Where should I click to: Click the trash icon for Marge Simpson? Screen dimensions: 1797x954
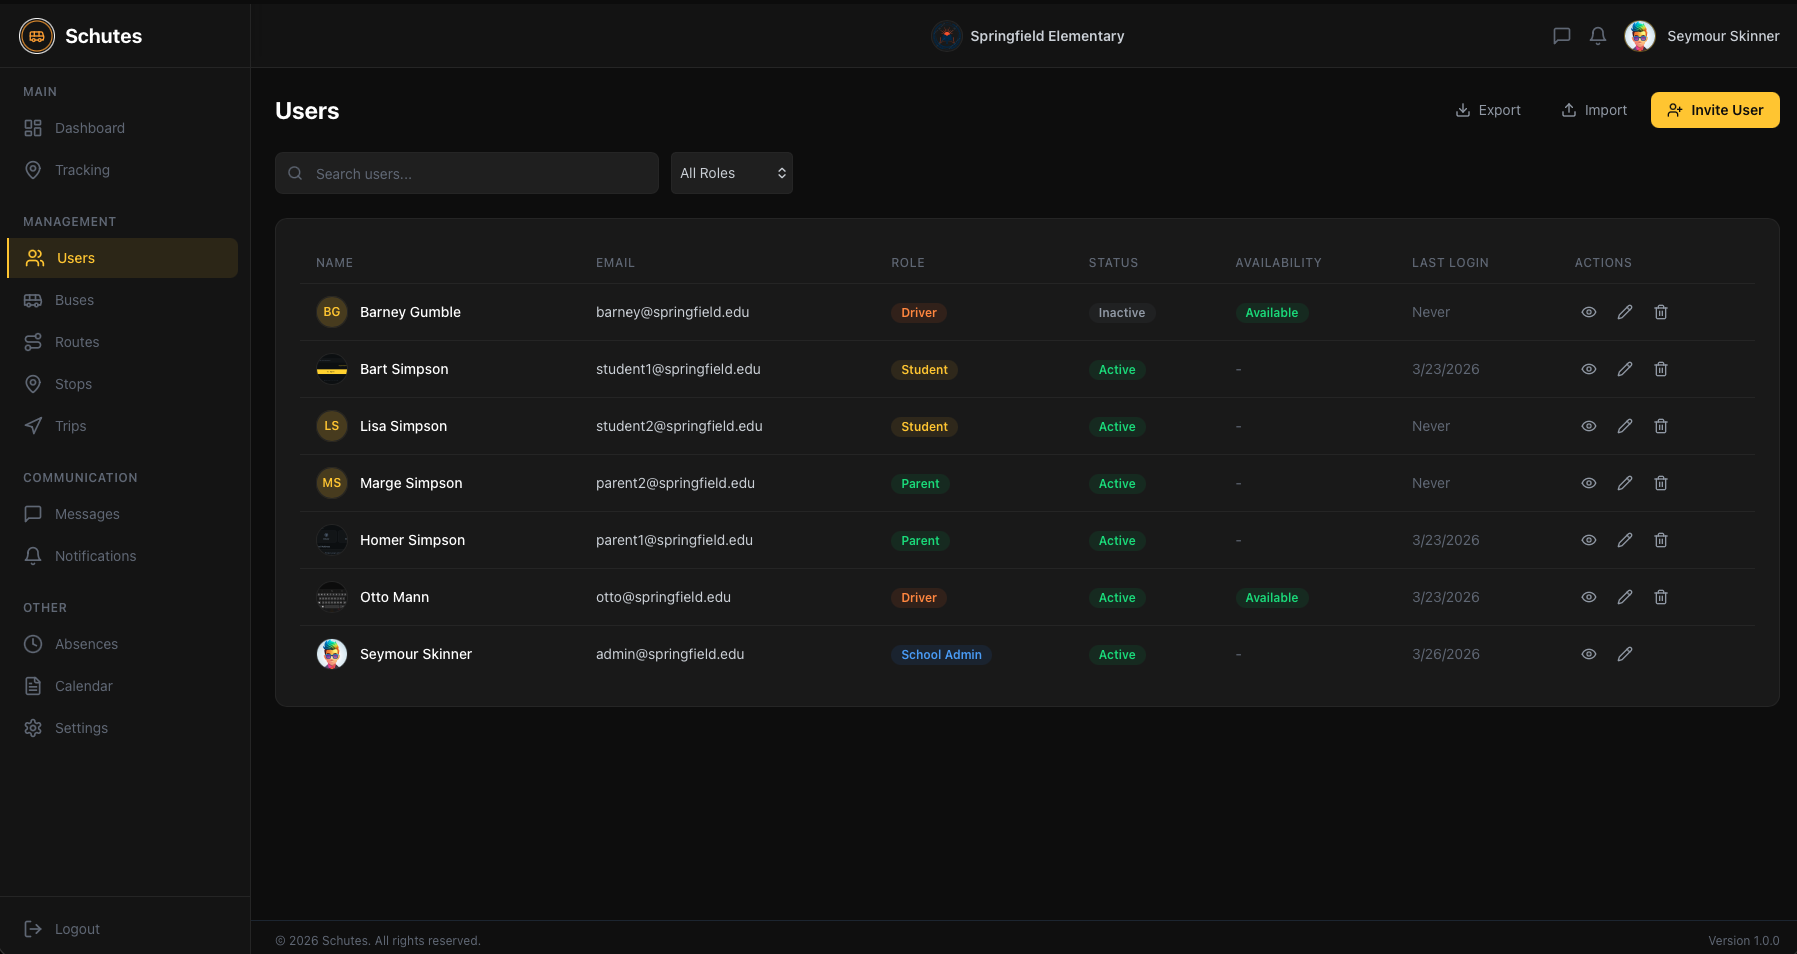pos(1661,483)
